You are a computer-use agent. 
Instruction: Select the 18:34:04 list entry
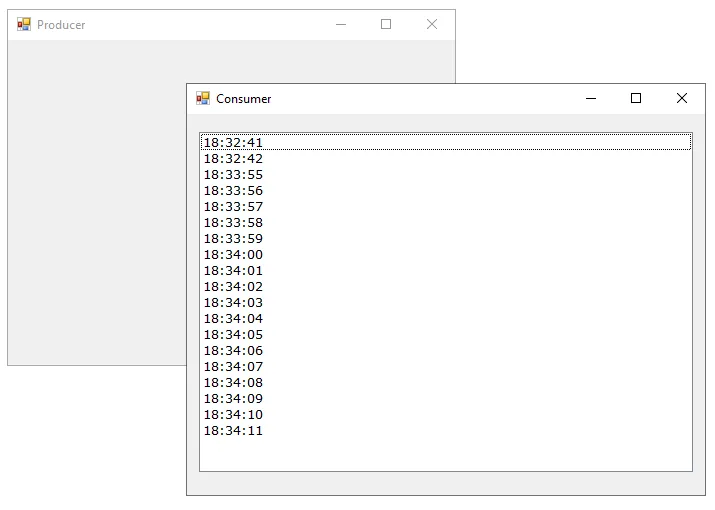click(446, 318)
